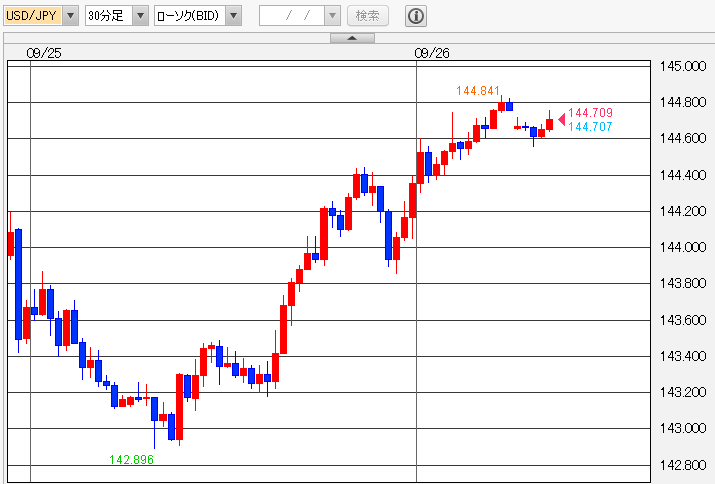Click the pink current price marker arrow
This screenshot has width=715, height=484.
coord(562,120)
